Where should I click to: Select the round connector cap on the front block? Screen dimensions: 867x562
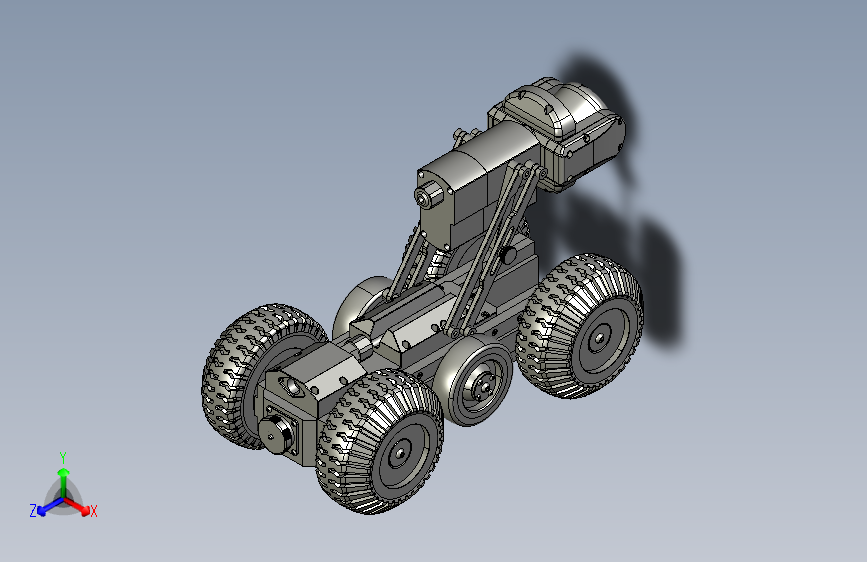point(275,435)
